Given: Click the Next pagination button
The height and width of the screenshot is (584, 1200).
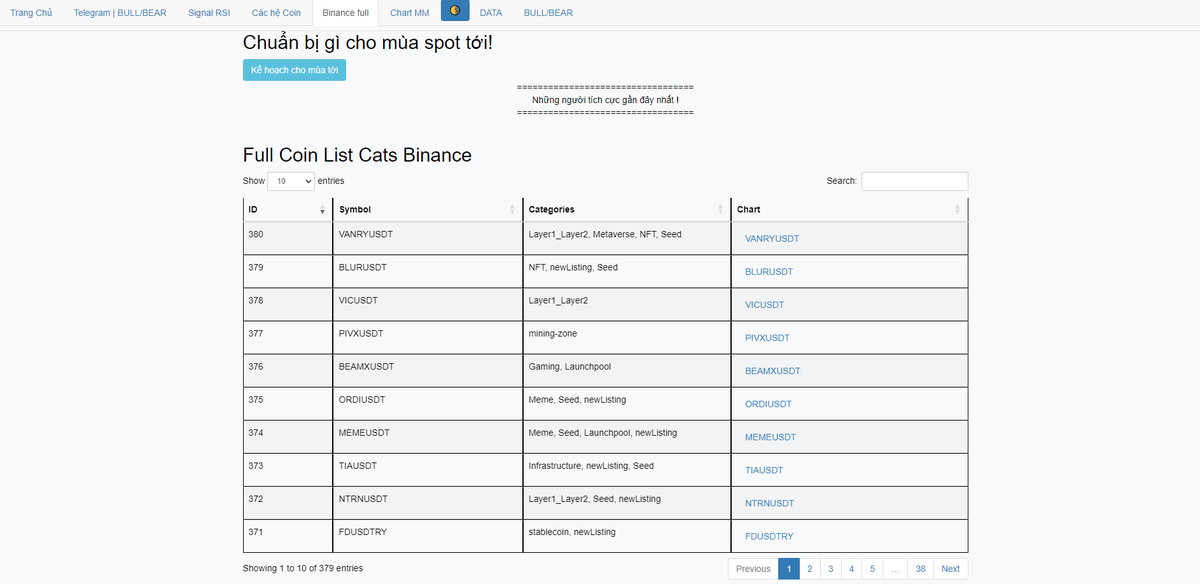Looking at the screenshot, I should point(950,569).
